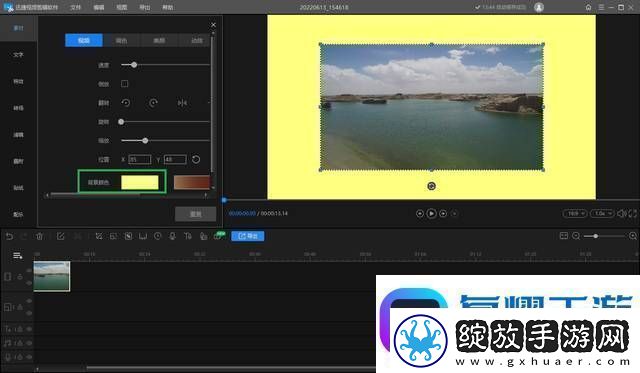640x373 pixels.
Task: Play the preview video
Action: point(431,213)
